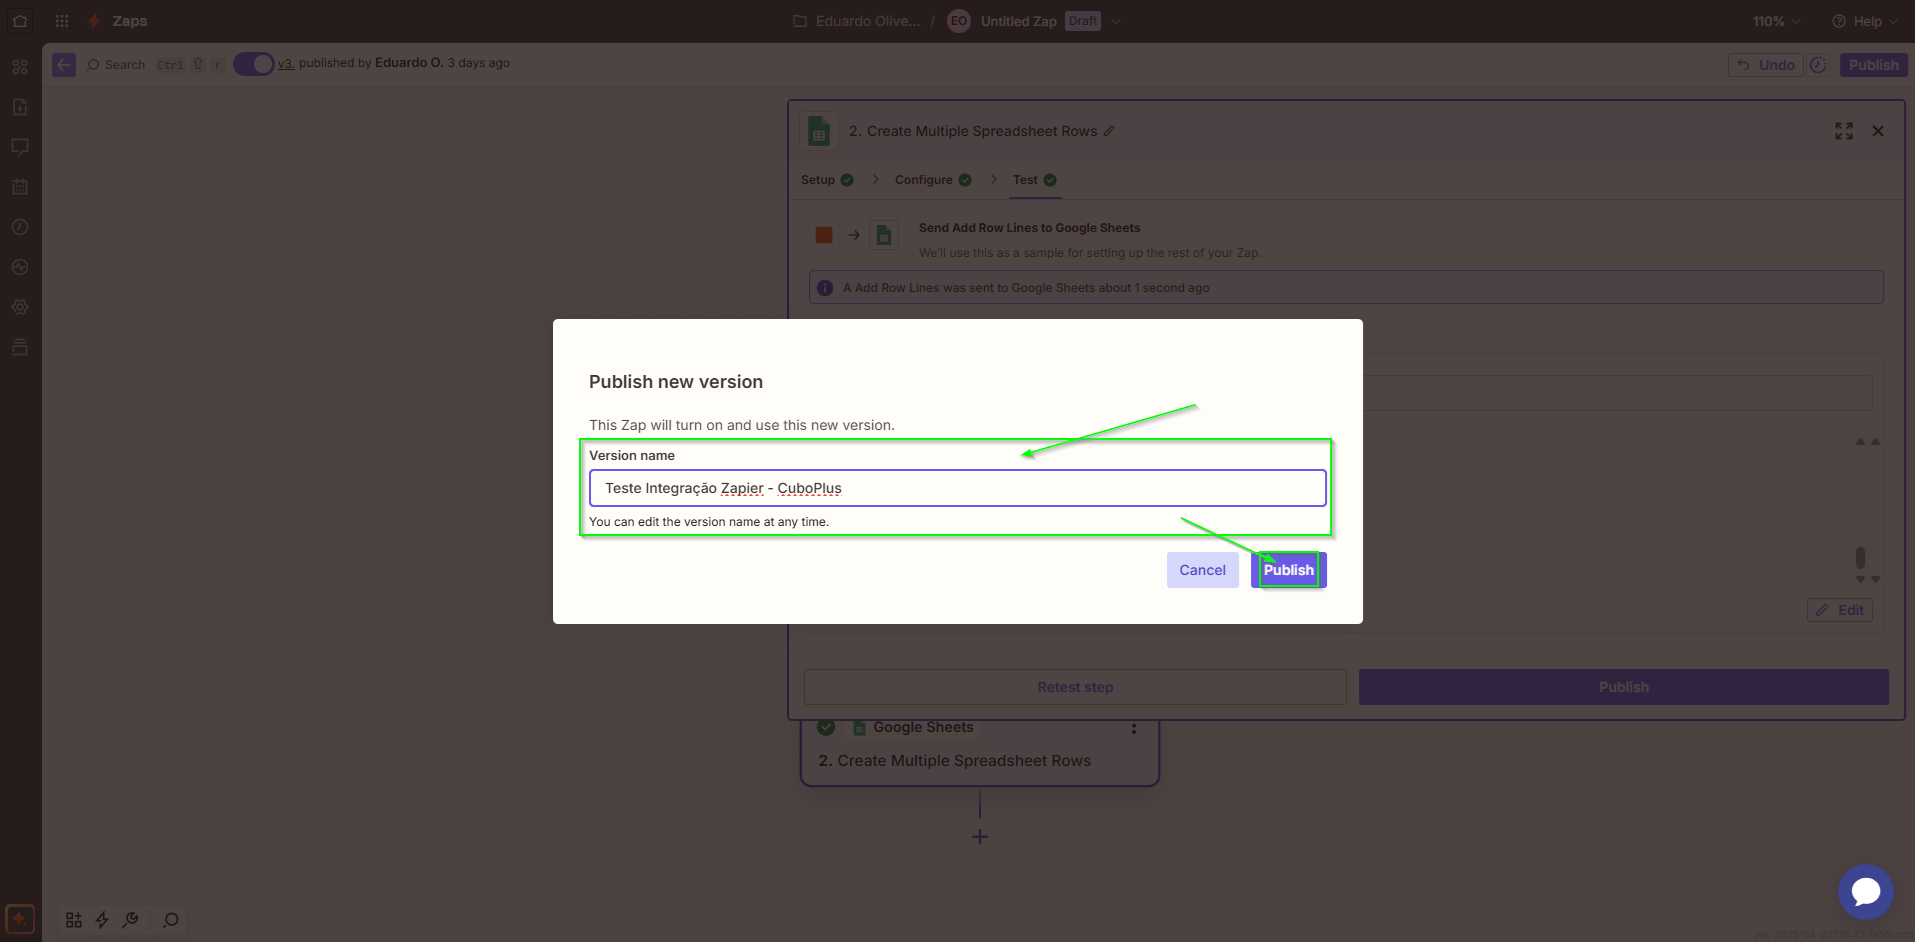Open the sidebar stacked versions icon
Screen dimensions: 1915x942
(20, 347)
